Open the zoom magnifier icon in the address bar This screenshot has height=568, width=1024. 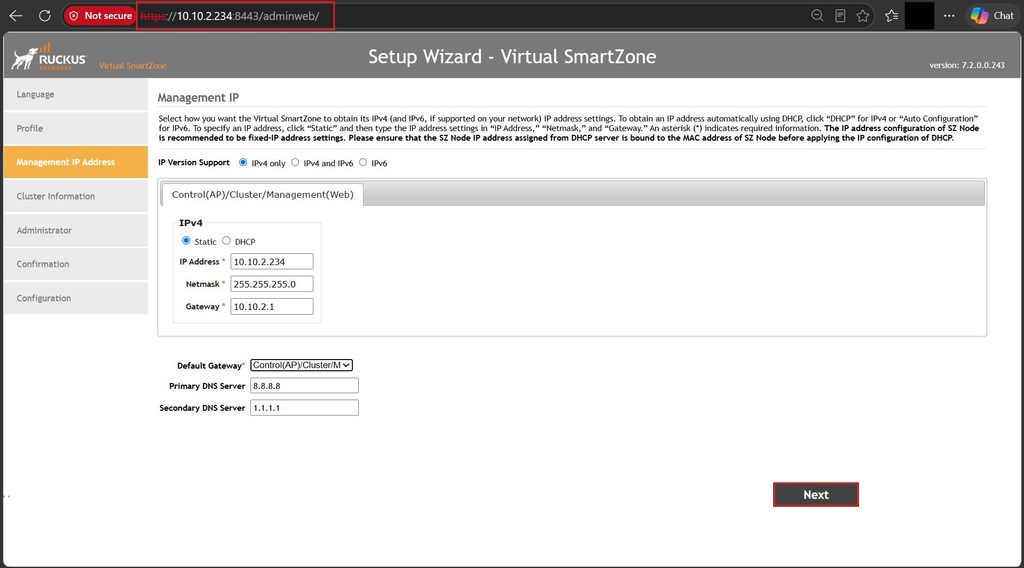817,16
